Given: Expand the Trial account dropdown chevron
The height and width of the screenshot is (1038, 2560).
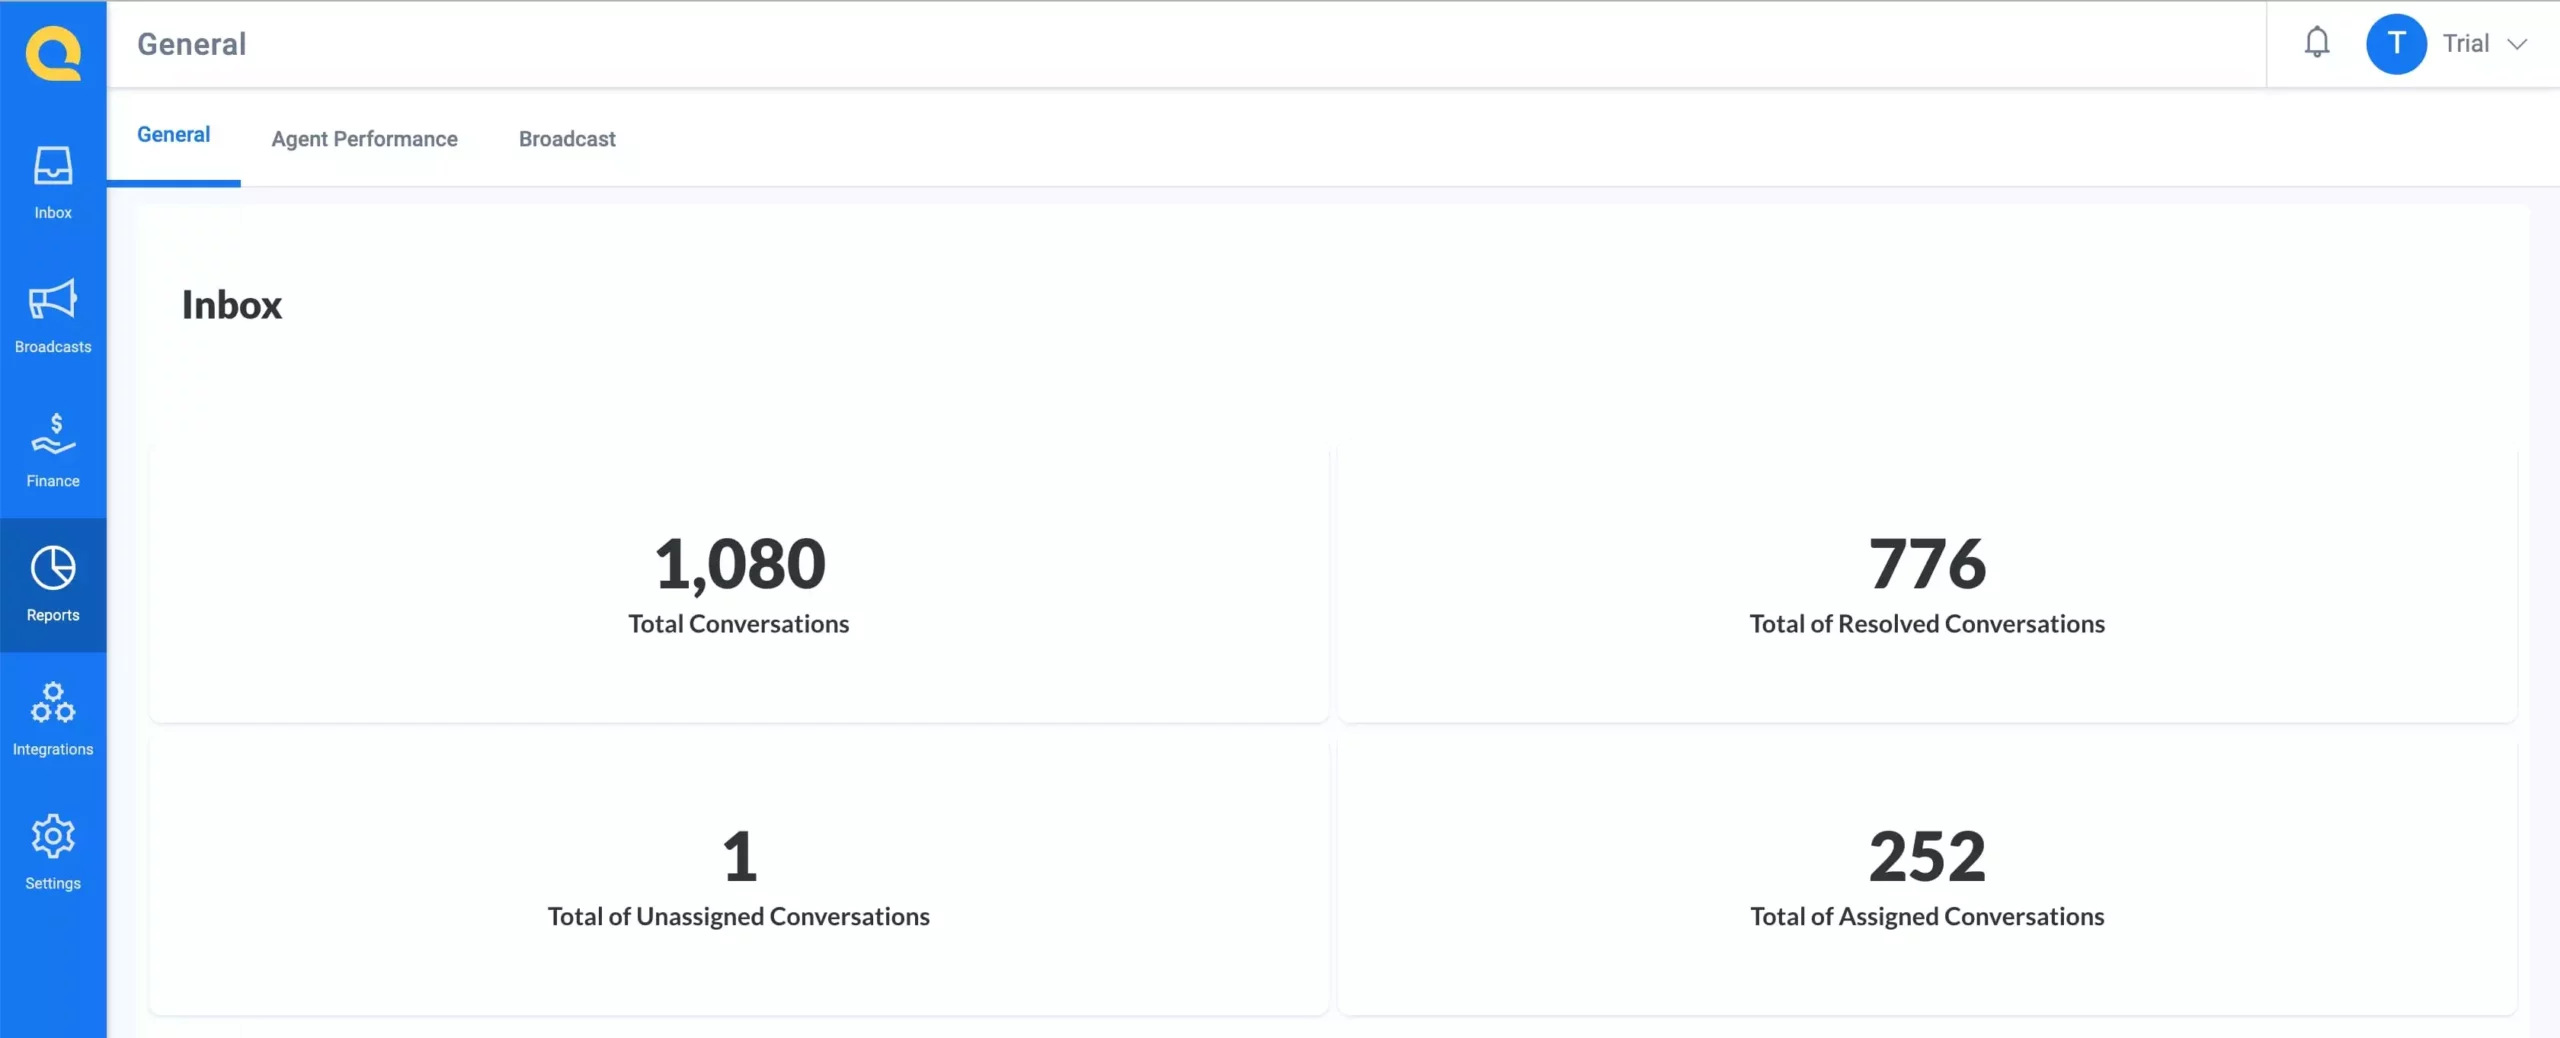Looking at the screenshot, I should (2517, 44).
